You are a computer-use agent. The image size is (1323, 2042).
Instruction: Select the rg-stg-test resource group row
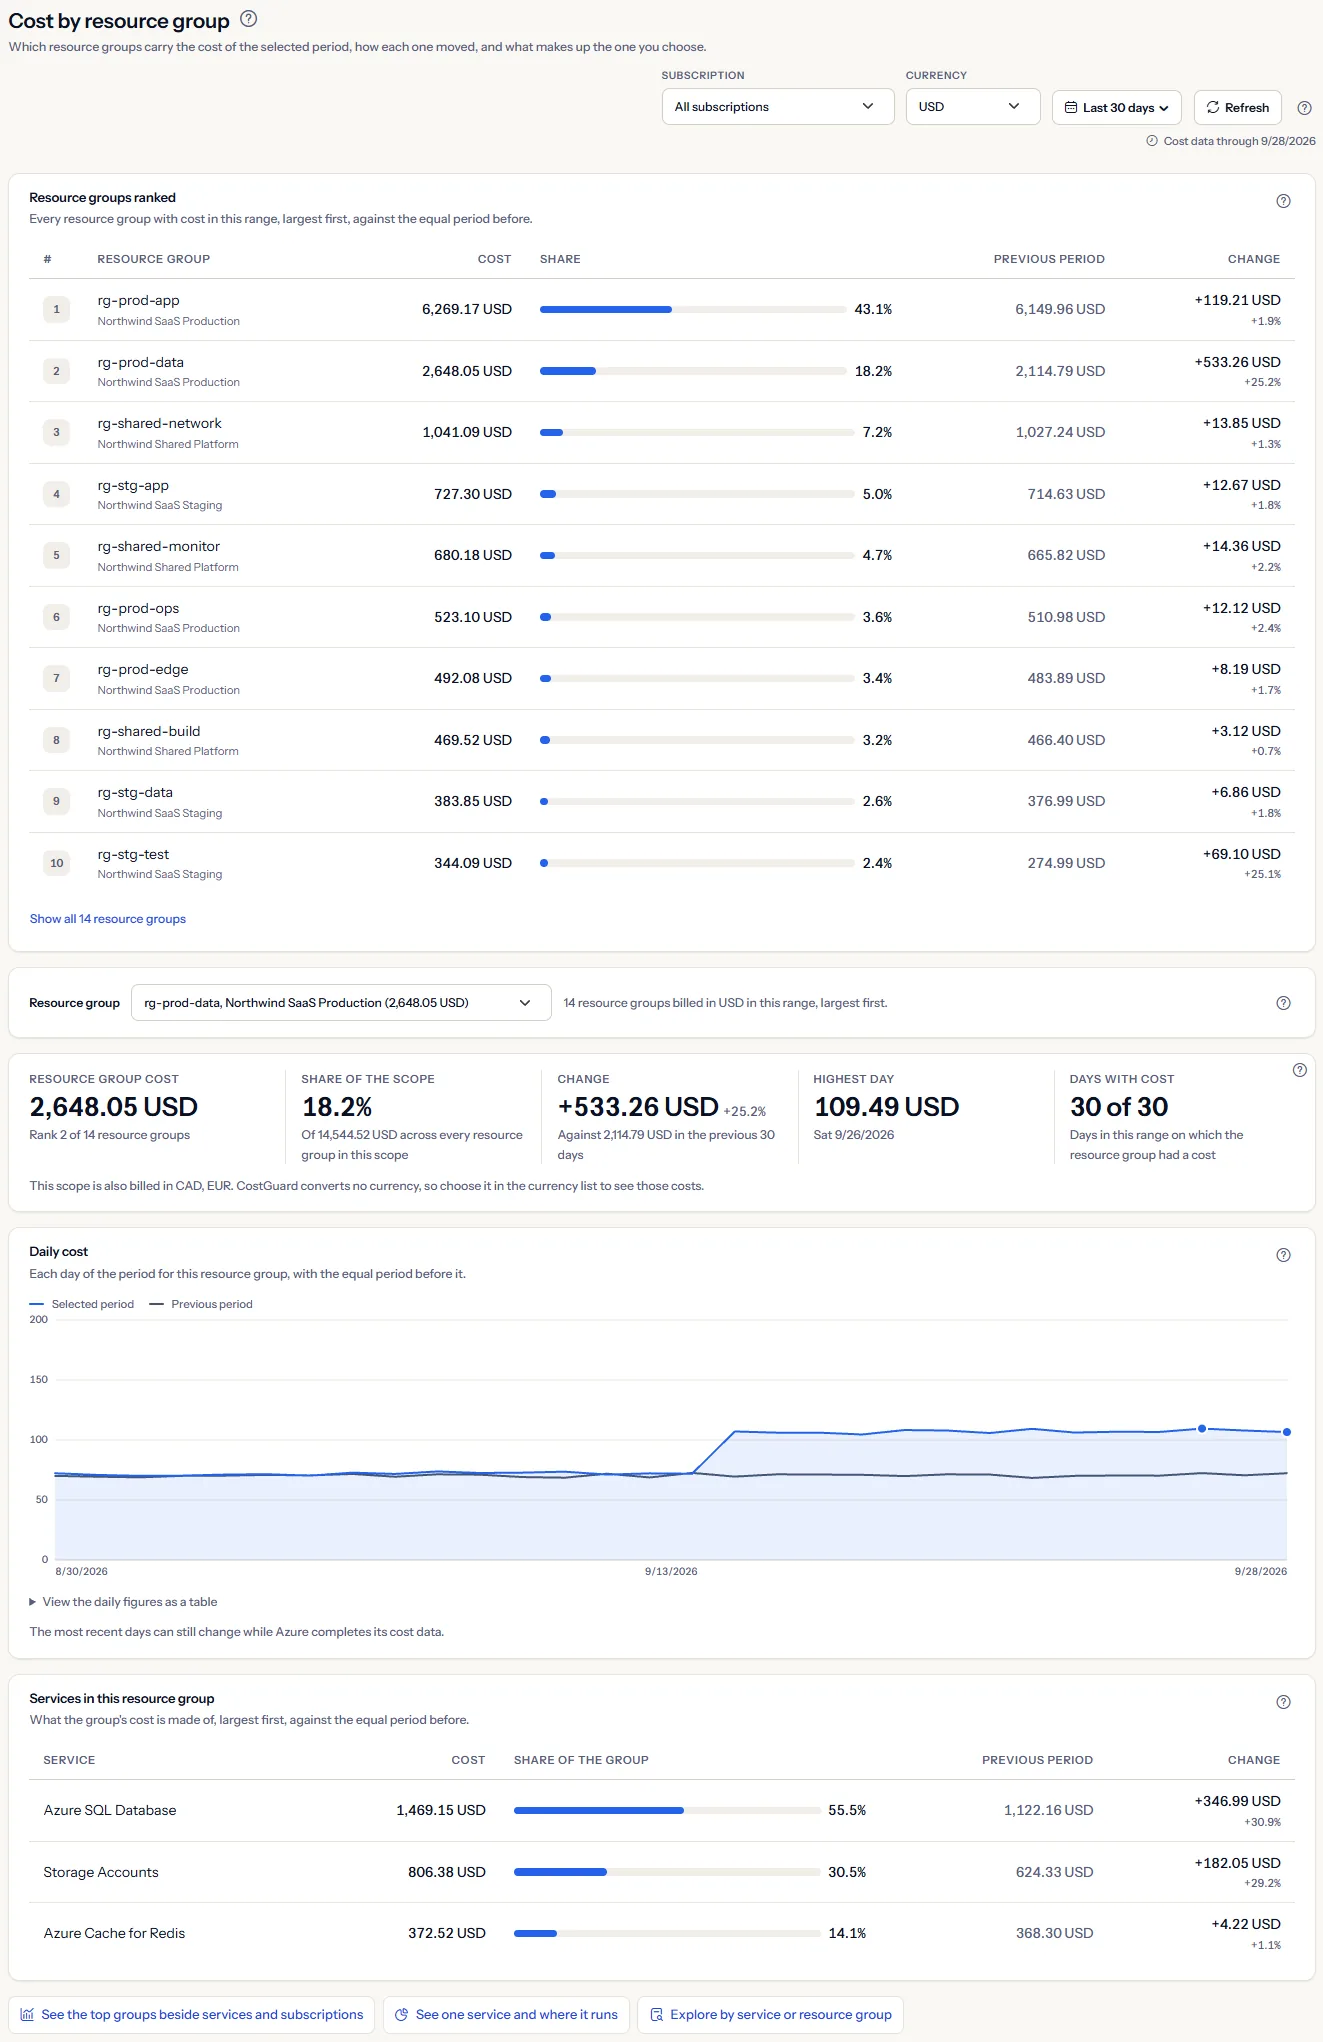(662, 863)
